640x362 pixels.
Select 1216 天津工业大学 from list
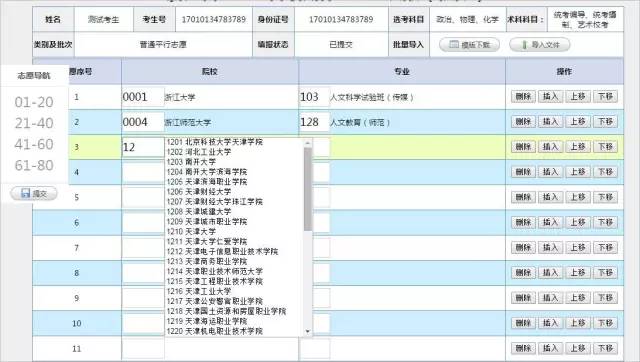tap(199, 291)
